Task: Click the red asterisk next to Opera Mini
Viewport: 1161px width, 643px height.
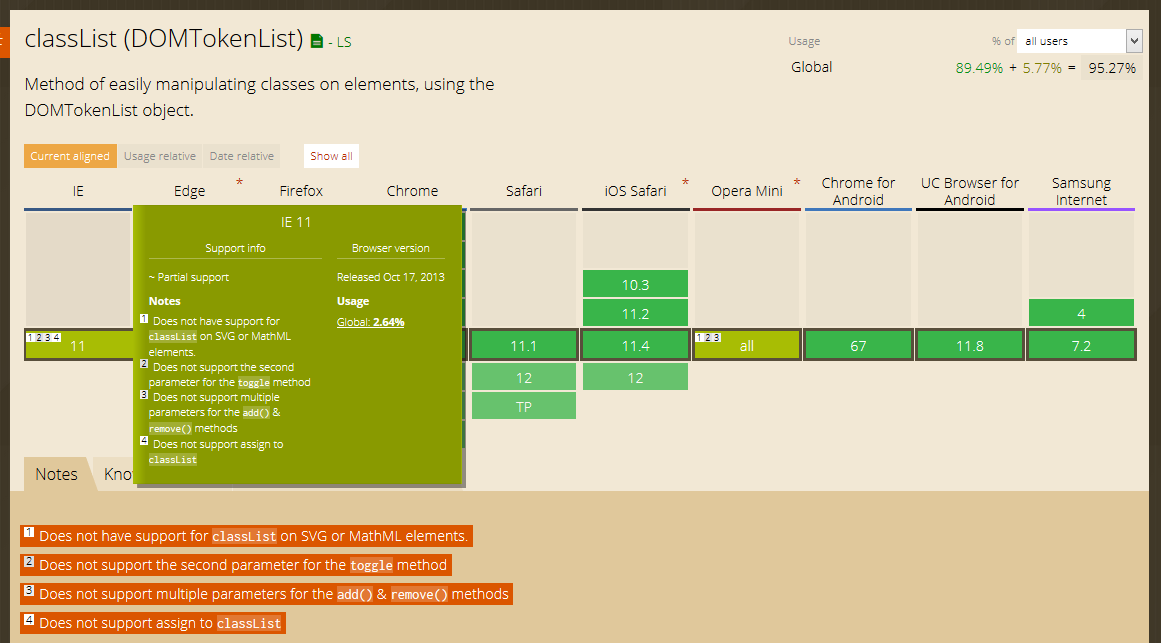Action: tap(797, 183)
